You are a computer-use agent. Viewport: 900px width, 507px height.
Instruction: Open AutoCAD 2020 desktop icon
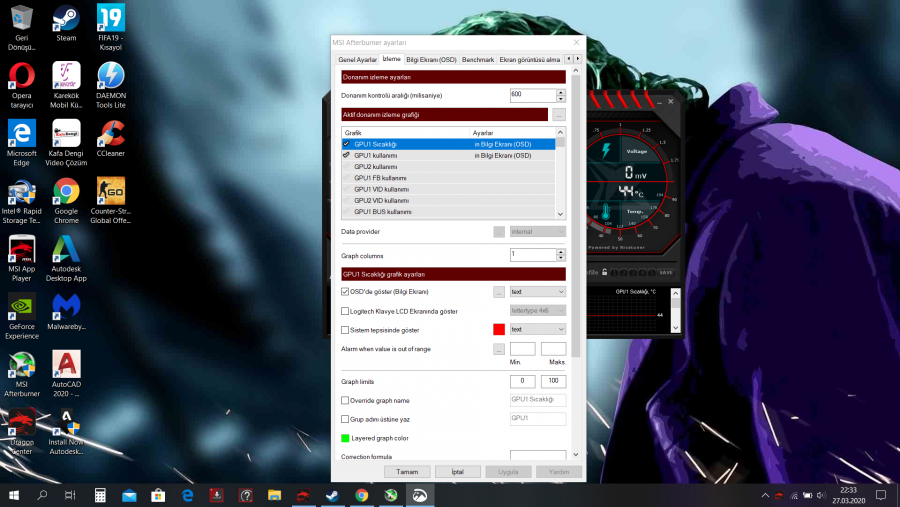click(x=66, y=374)
